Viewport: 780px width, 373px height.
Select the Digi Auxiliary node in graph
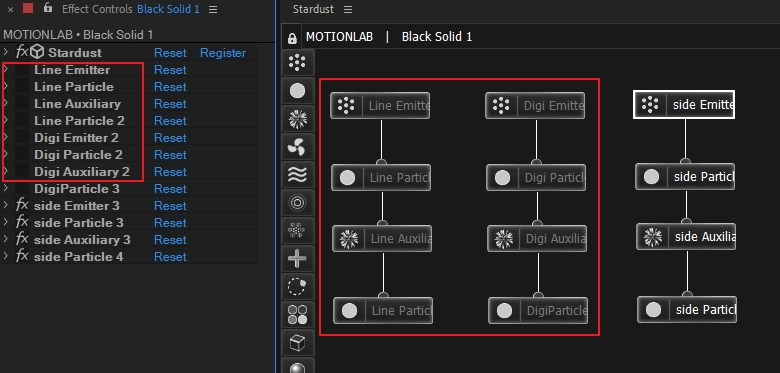point(537,239)
